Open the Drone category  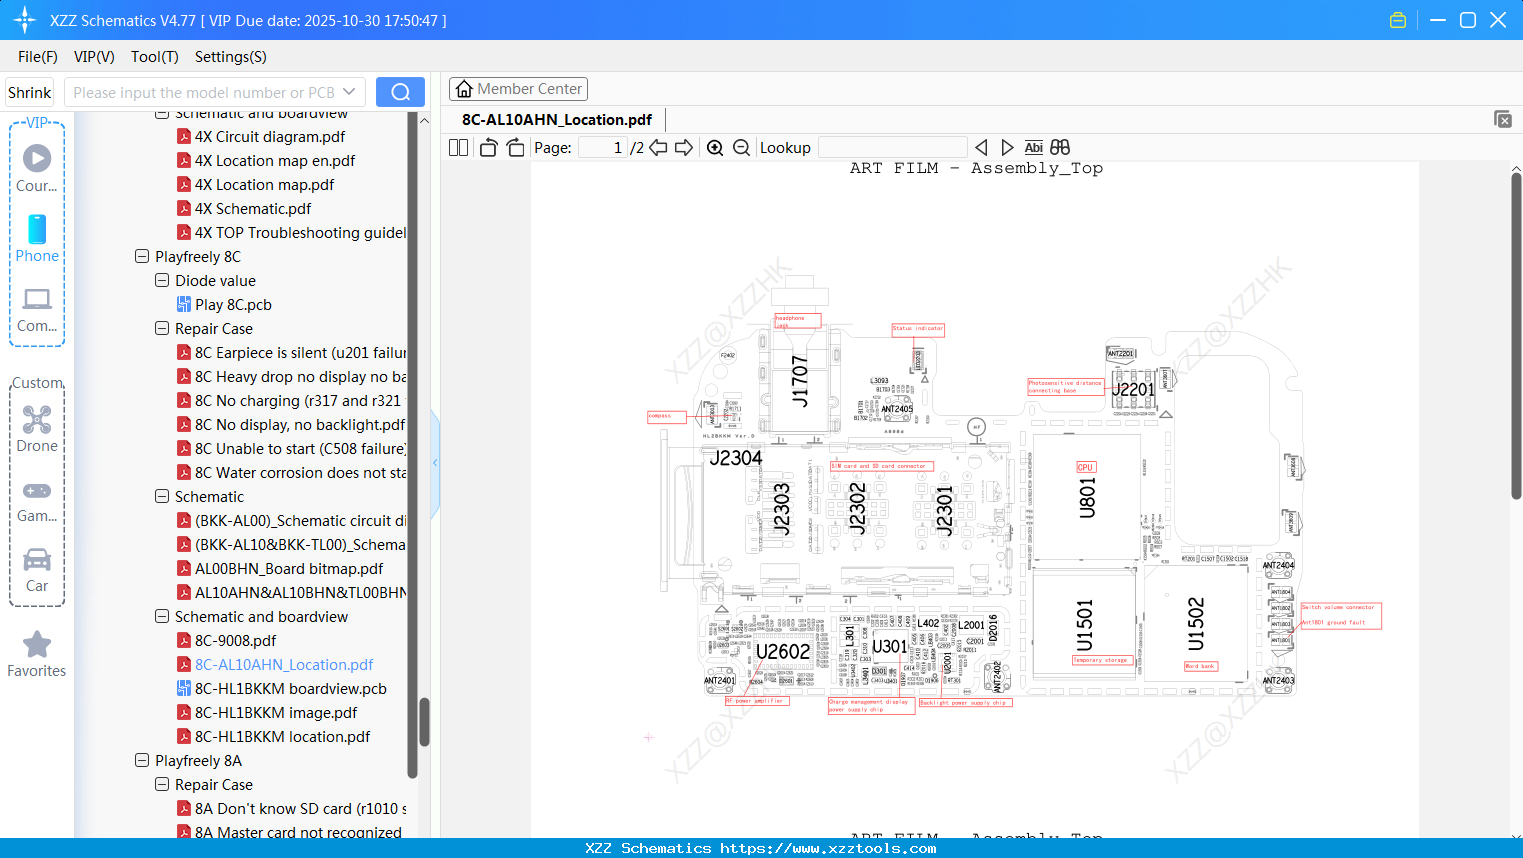click(x=37, y=429)
